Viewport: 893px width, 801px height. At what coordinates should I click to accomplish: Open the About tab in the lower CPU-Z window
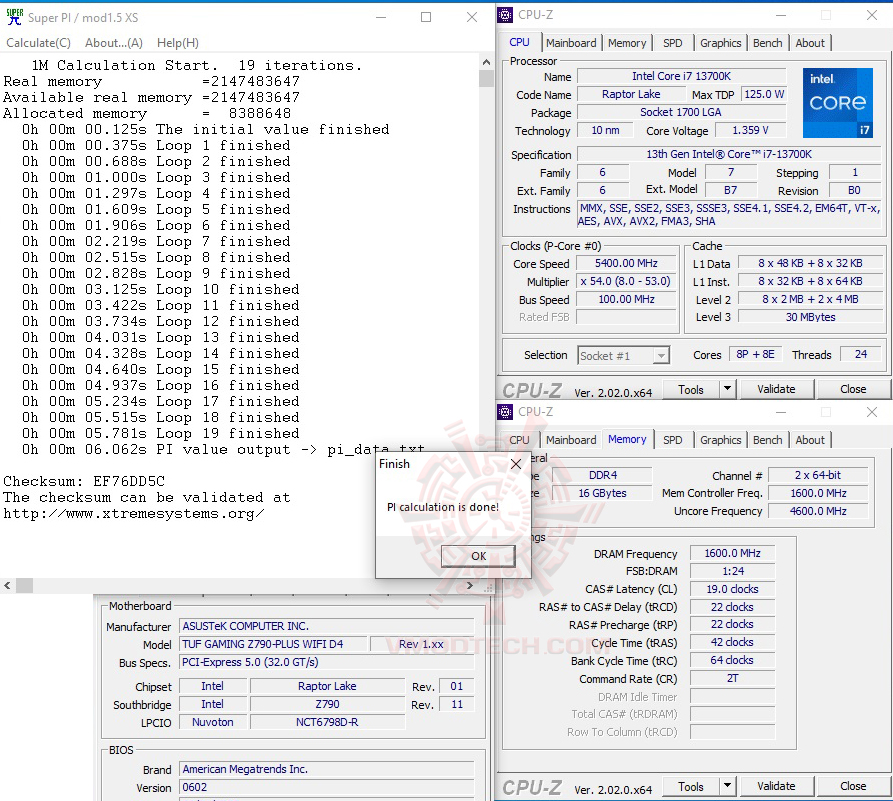(x=810, y=439)
